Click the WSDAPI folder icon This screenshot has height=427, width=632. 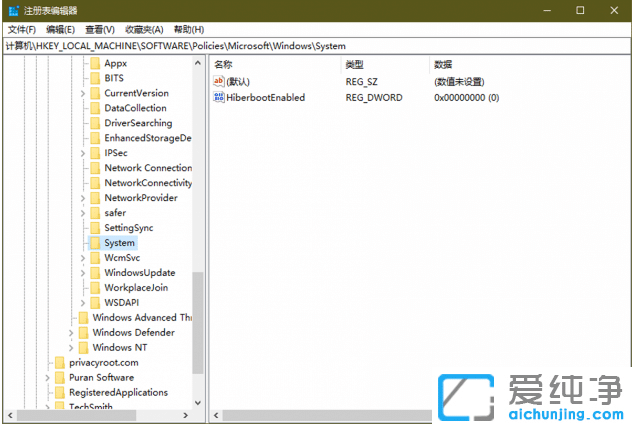[x=95, y=302]
